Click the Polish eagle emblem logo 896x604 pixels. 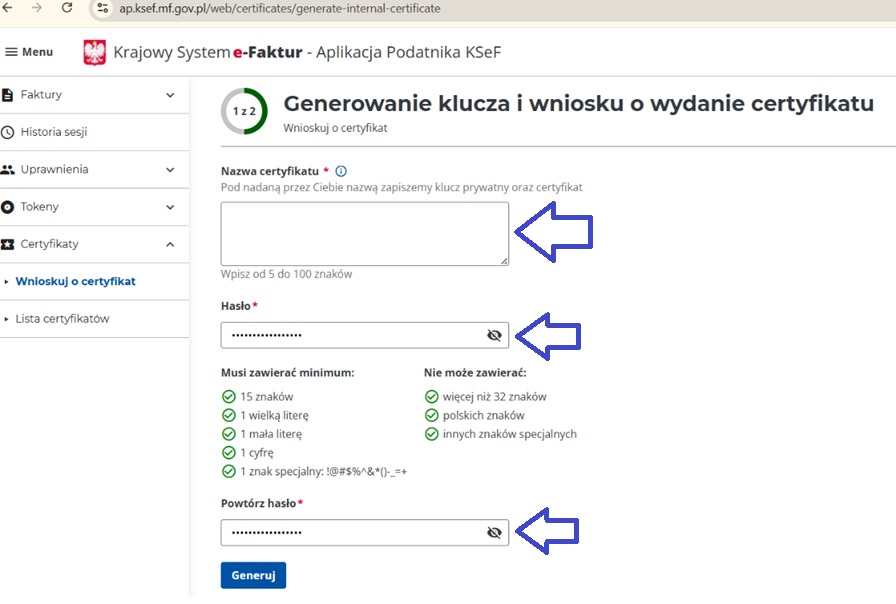[94, 52]
